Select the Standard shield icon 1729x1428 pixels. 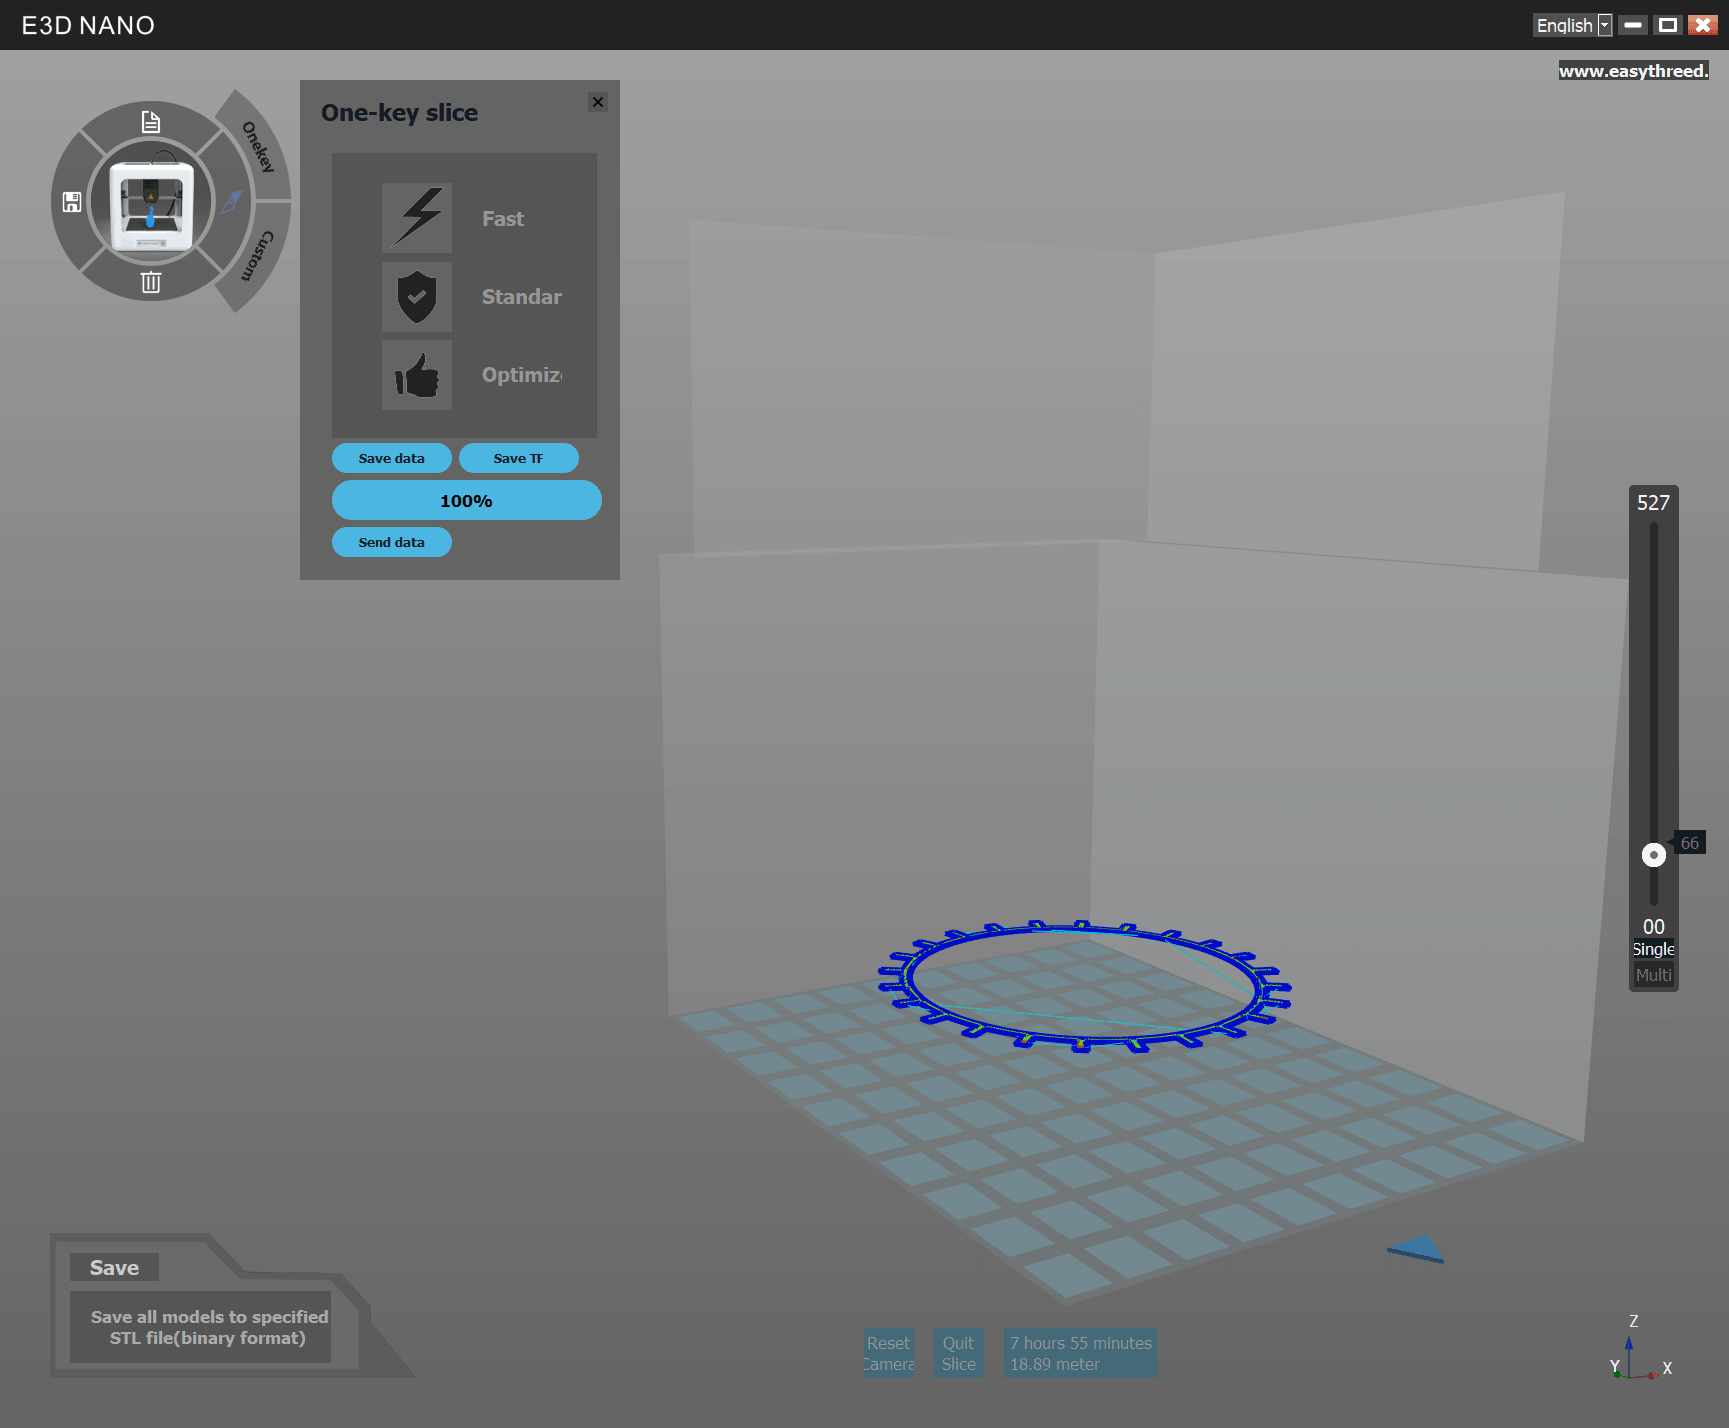417,297
